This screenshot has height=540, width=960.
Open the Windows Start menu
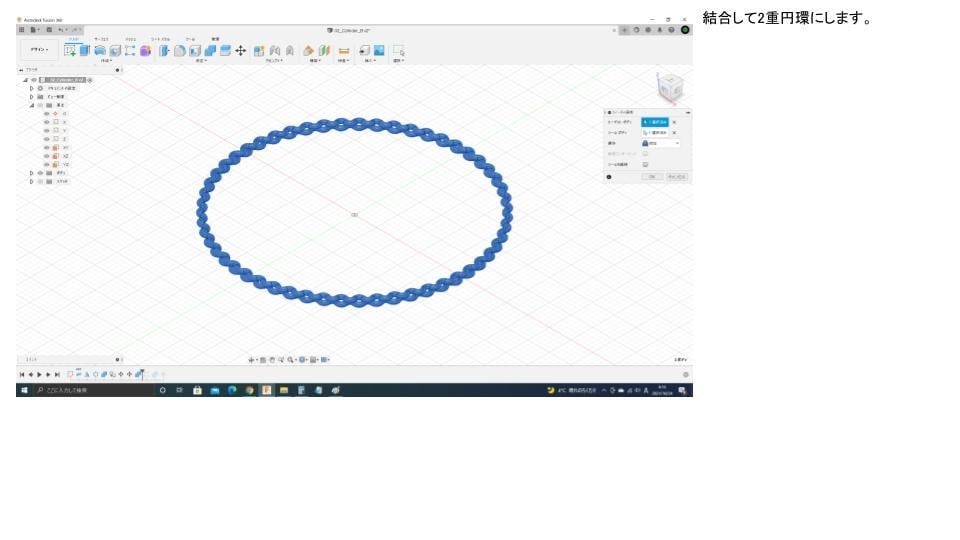(x=24, y=390)
